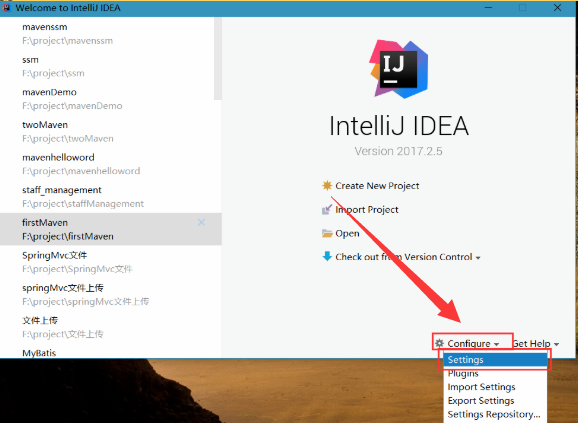Open the mavenDemo recent project
The image size is (578, 423).
[107, 99]
